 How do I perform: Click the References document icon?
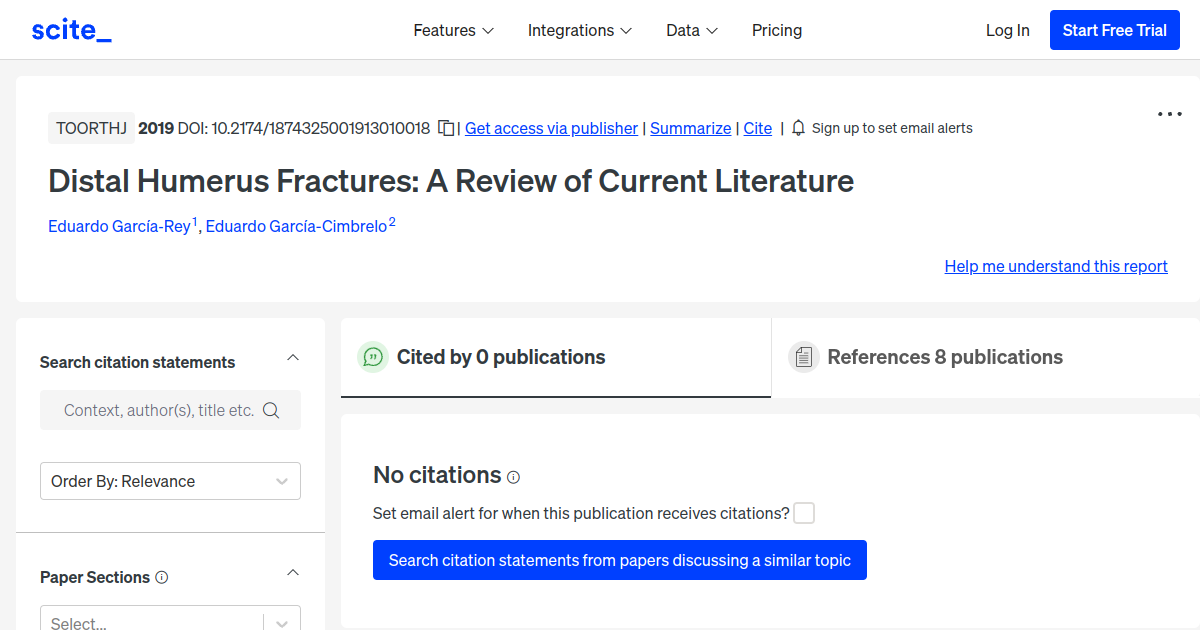803,357
